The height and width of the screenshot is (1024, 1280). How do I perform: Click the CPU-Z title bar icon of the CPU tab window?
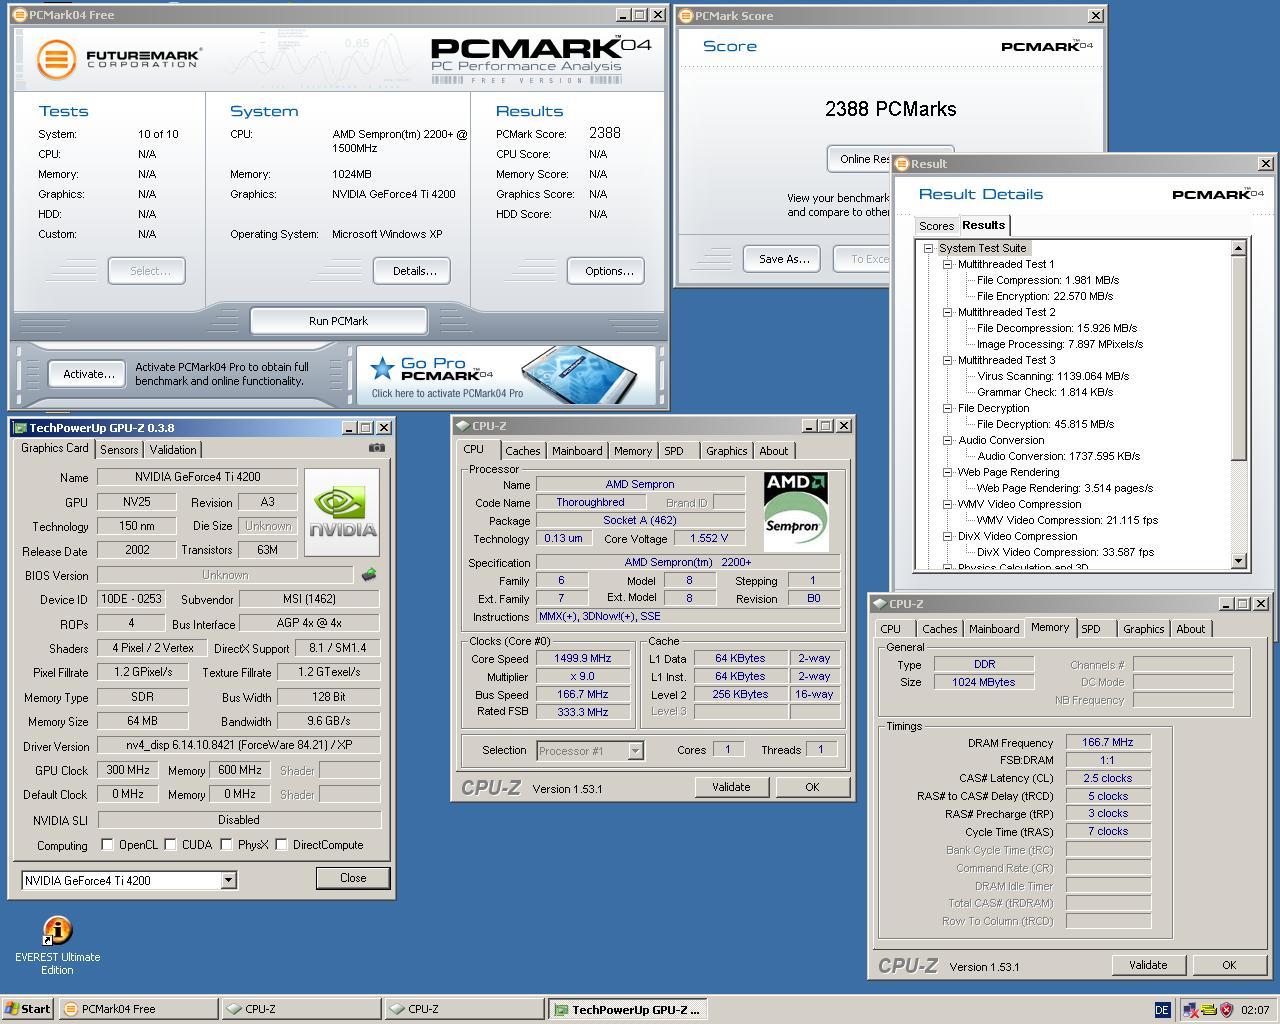[463, 426]
